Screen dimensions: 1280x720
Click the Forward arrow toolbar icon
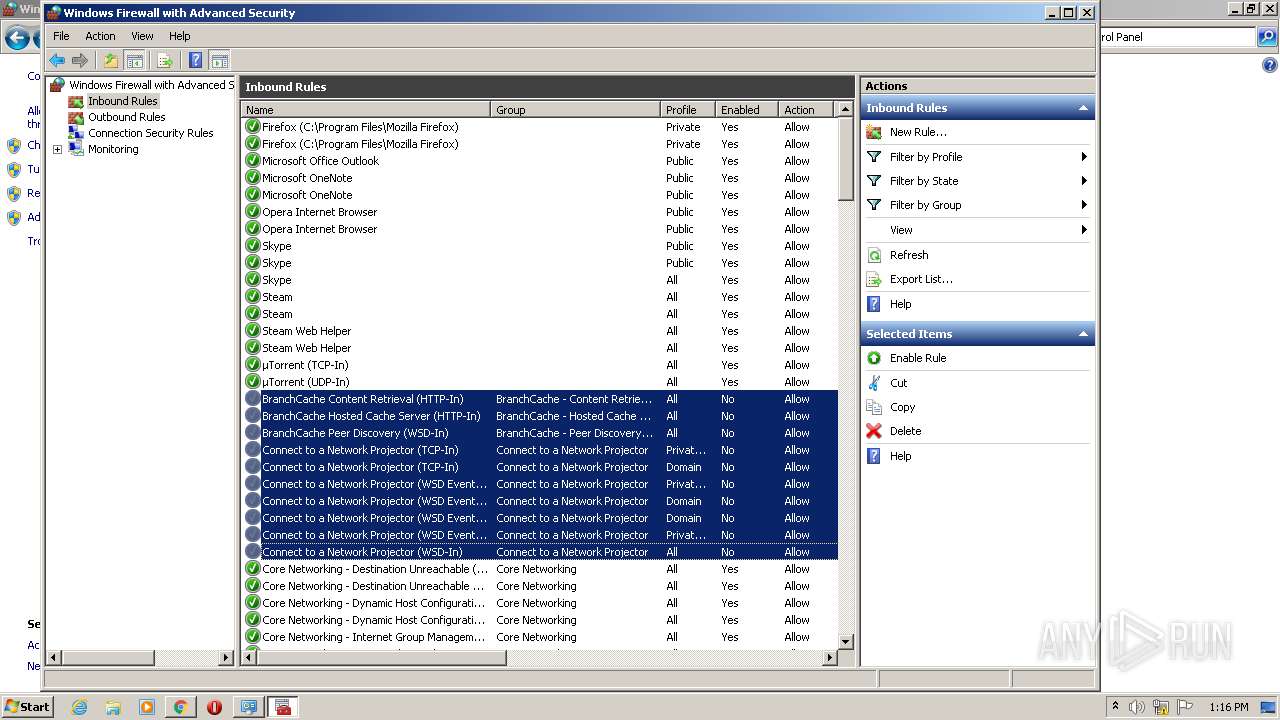80,61
